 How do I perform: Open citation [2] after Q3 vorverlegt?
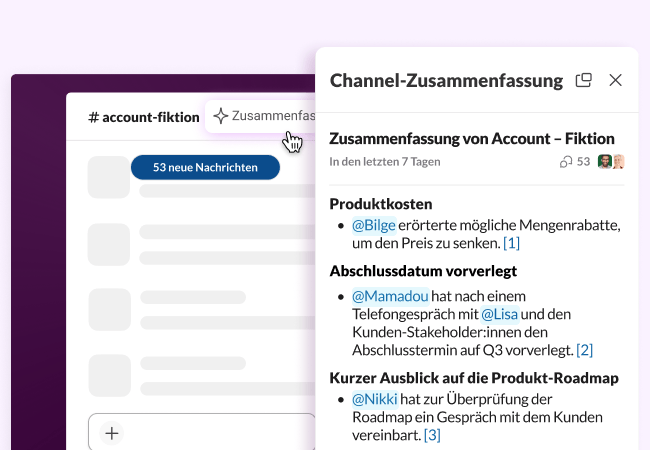click(584, 350)
